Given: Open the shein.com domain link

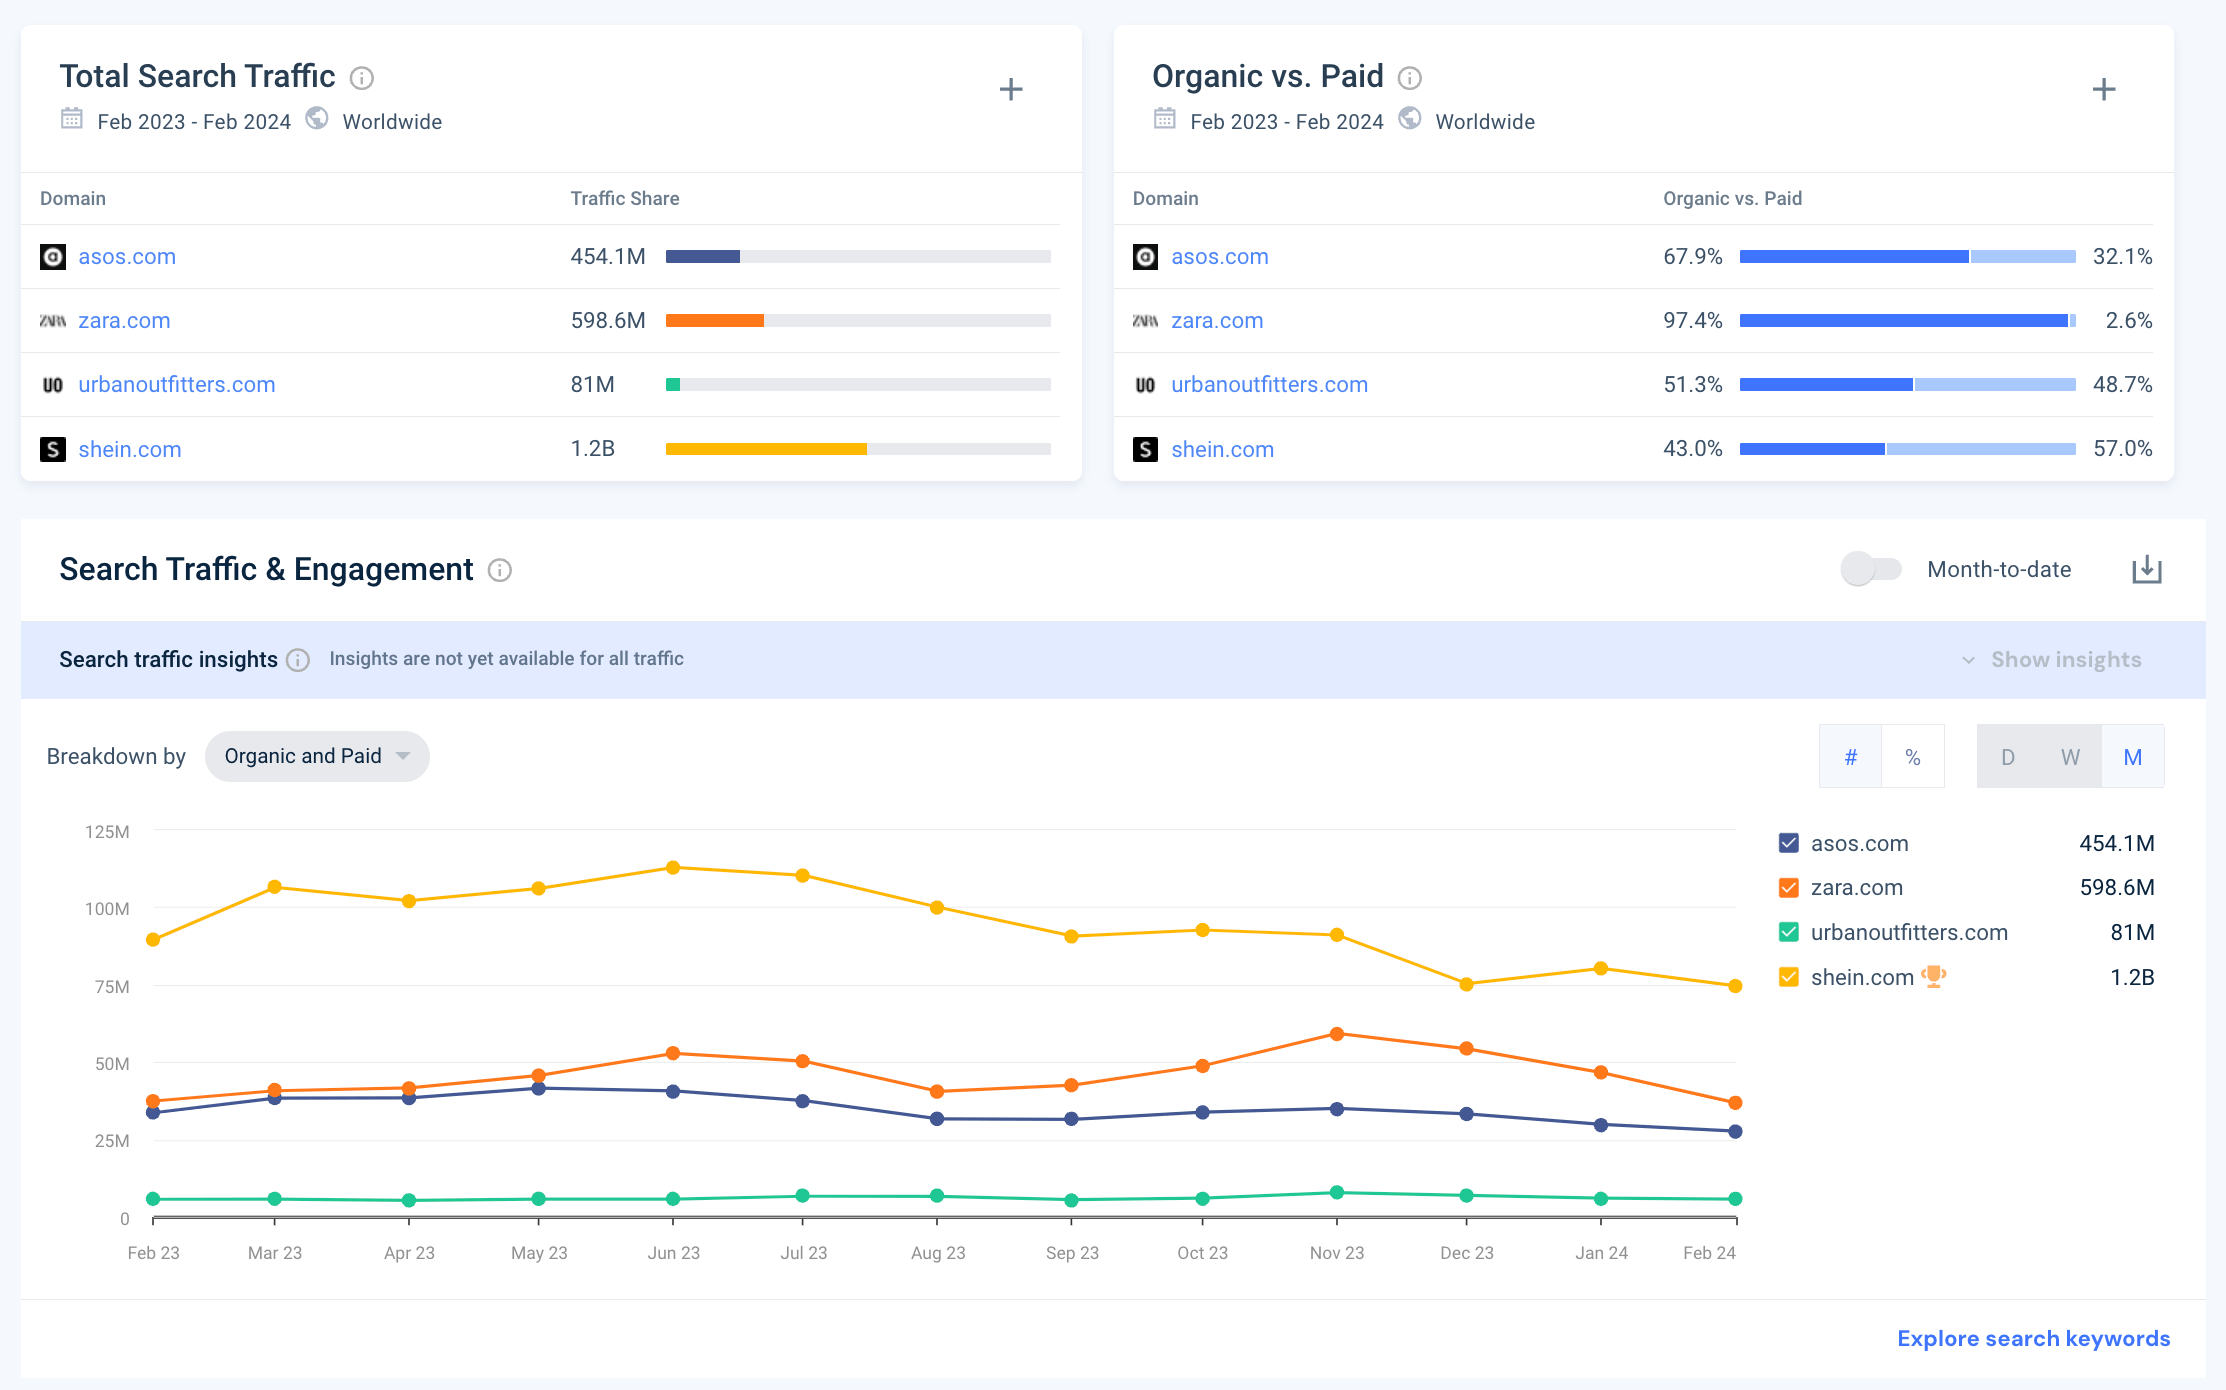Looking at the screenshot, I should click(130, 449).
